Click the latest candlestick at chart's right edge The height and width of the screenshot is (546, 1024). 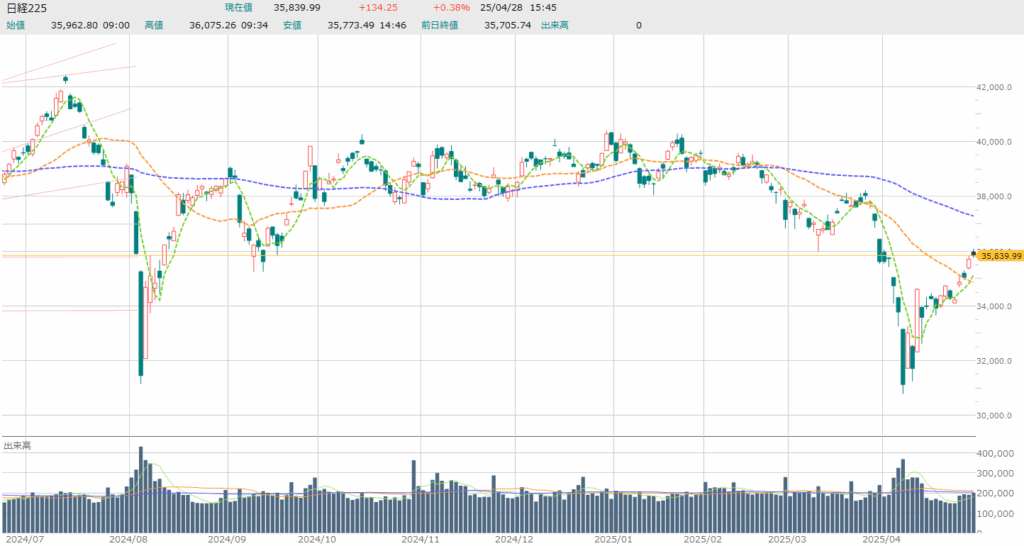click(x=973, y=253)
